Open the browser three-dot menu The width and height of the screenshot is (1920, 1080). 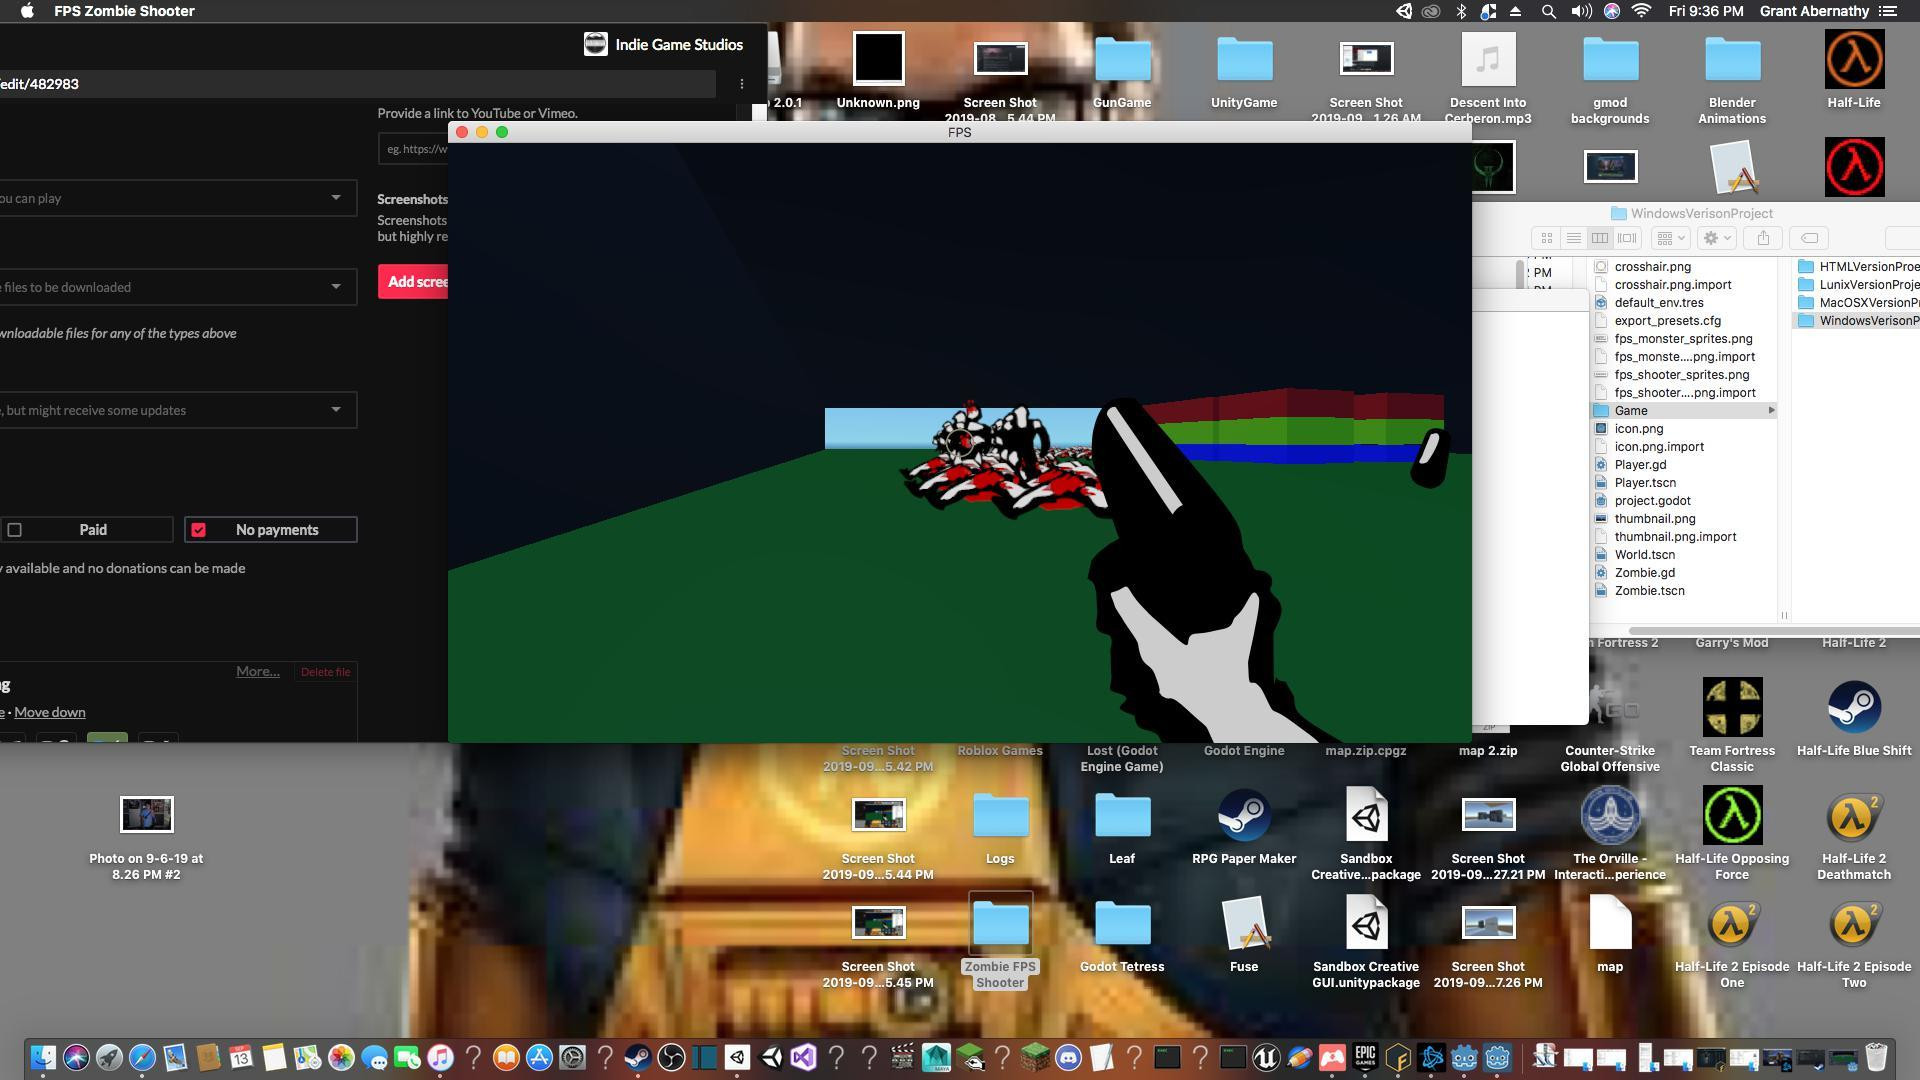[x=742, y=84]
